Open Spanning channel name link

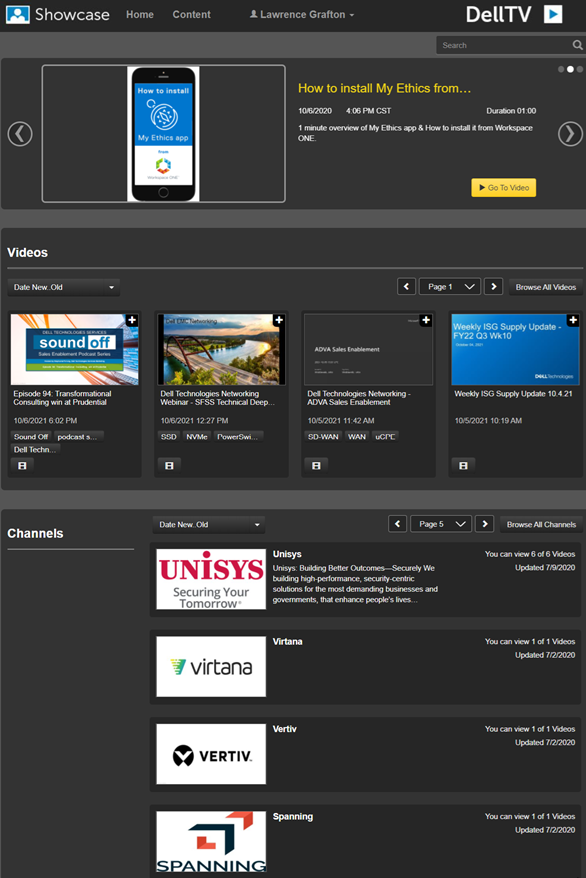(293, 816)
